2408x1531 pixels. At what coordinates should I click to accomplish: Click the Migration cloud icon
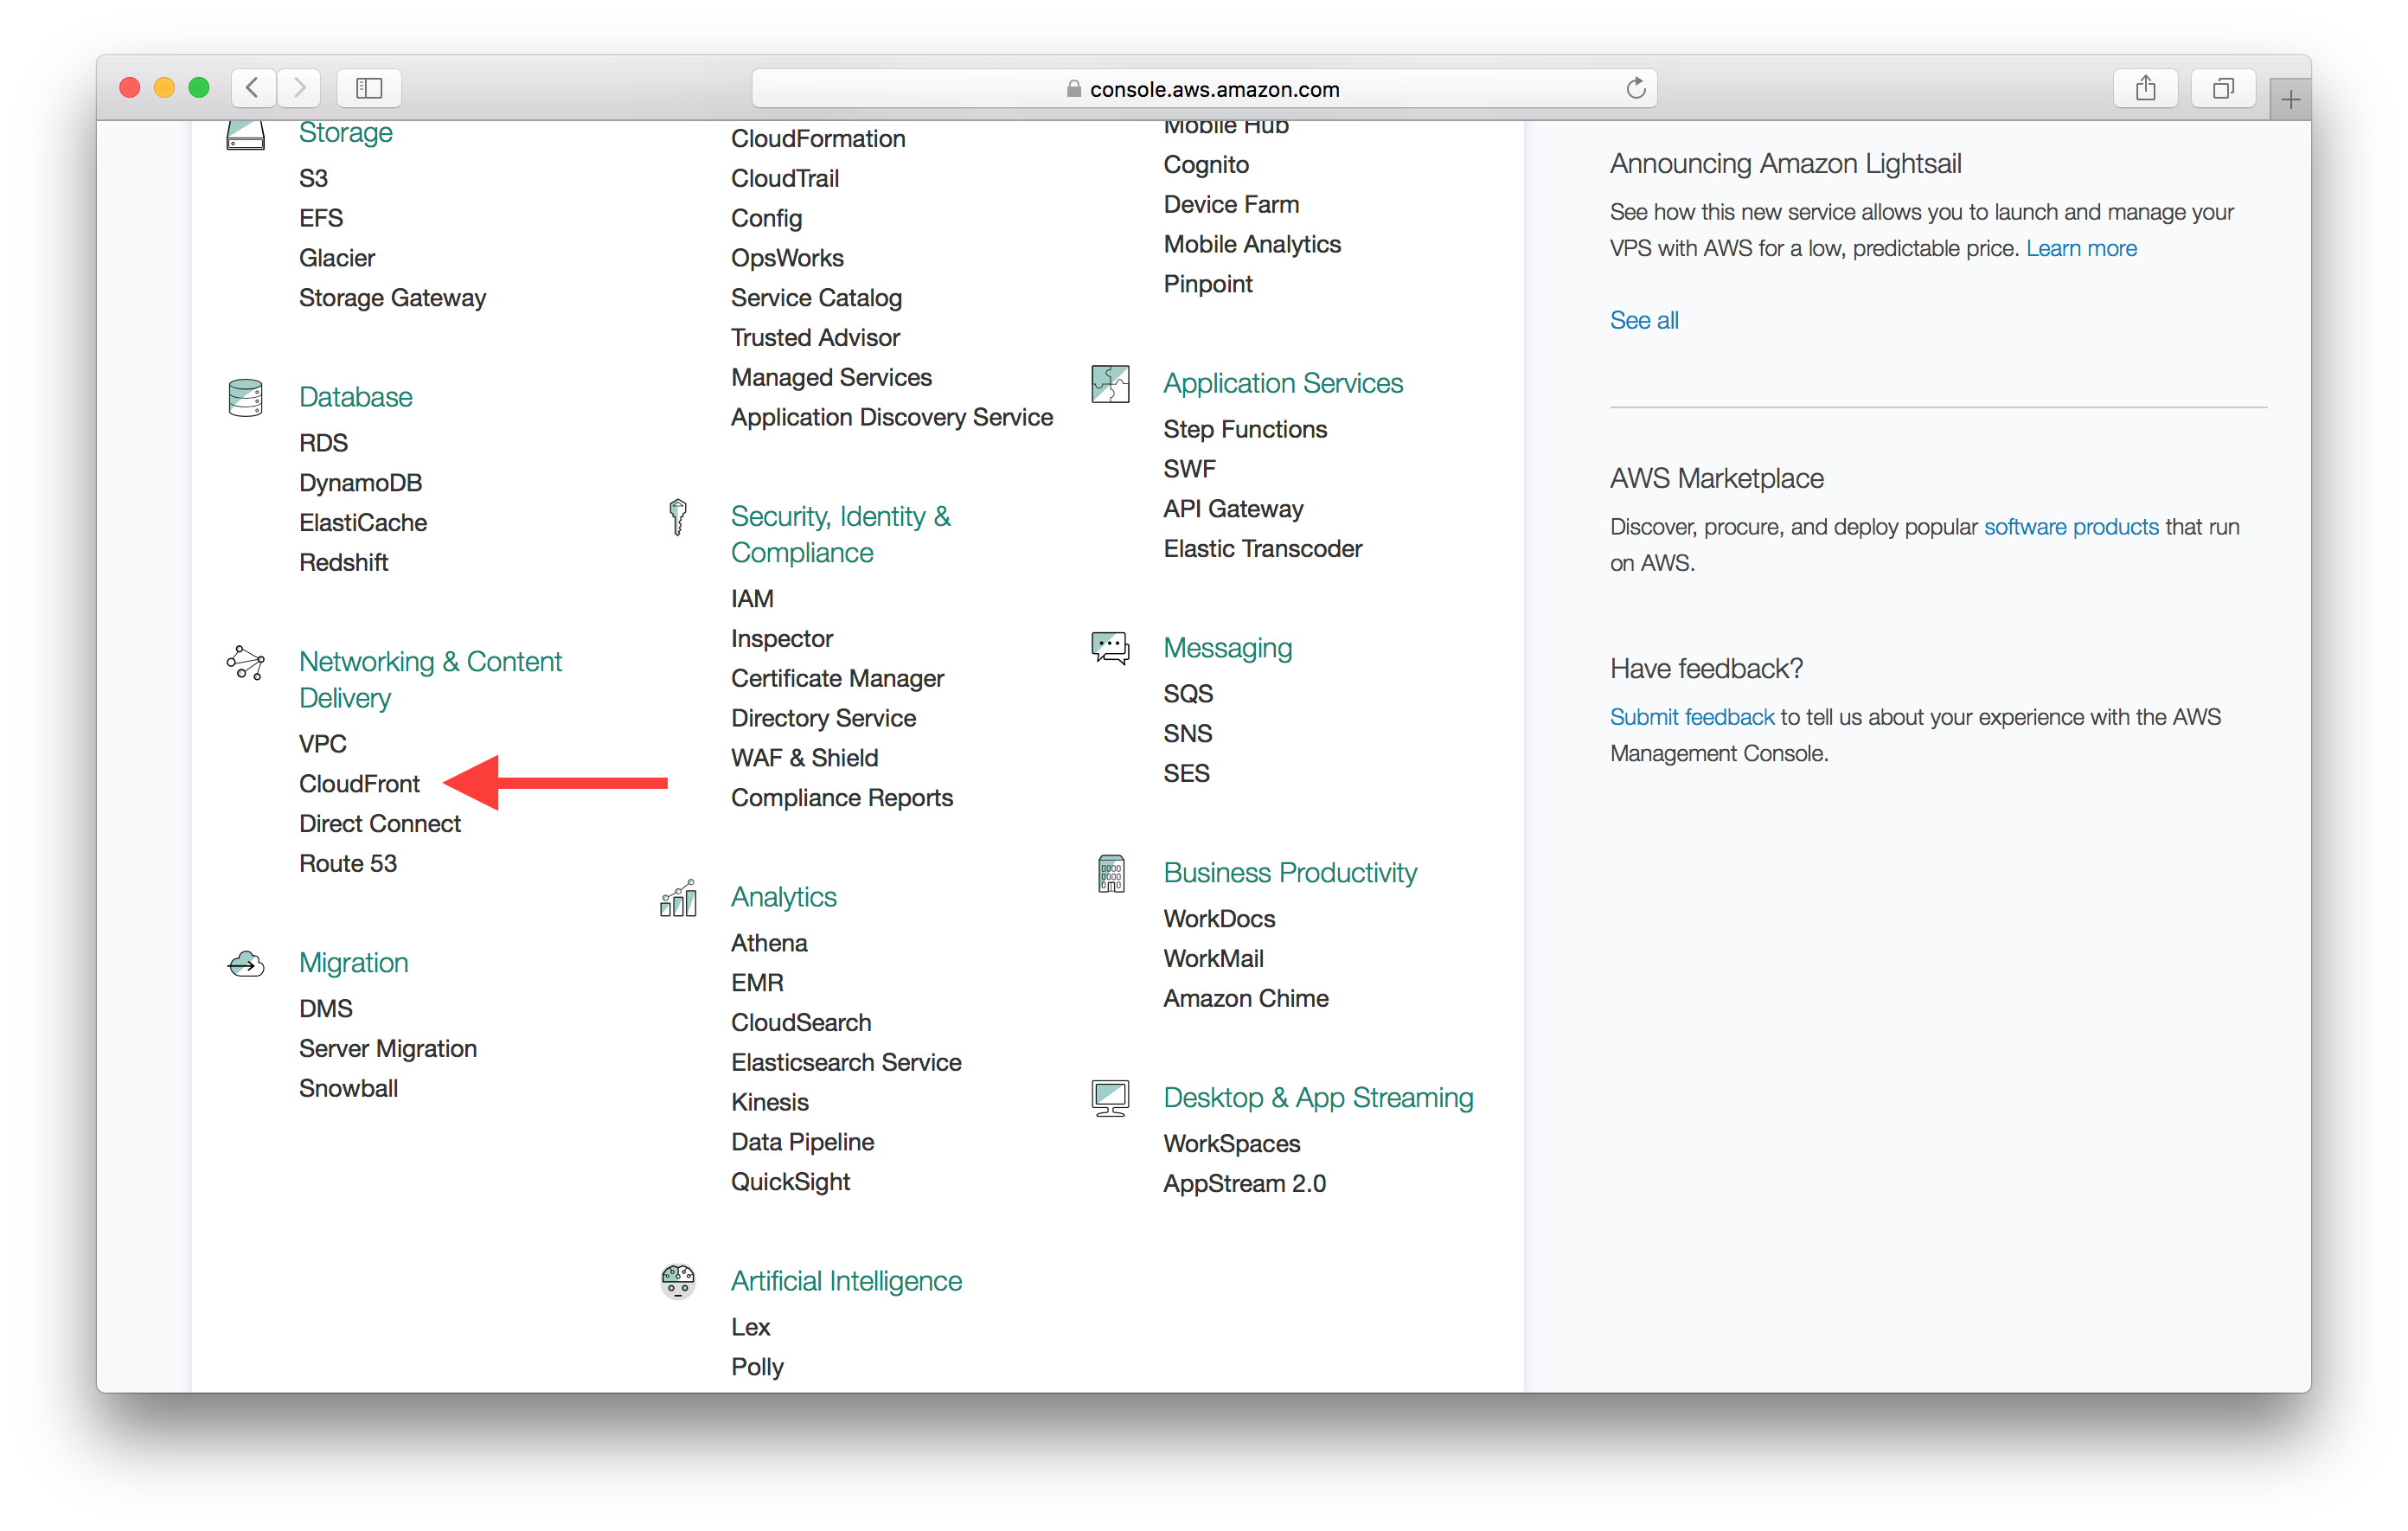(x=245, y=964)
